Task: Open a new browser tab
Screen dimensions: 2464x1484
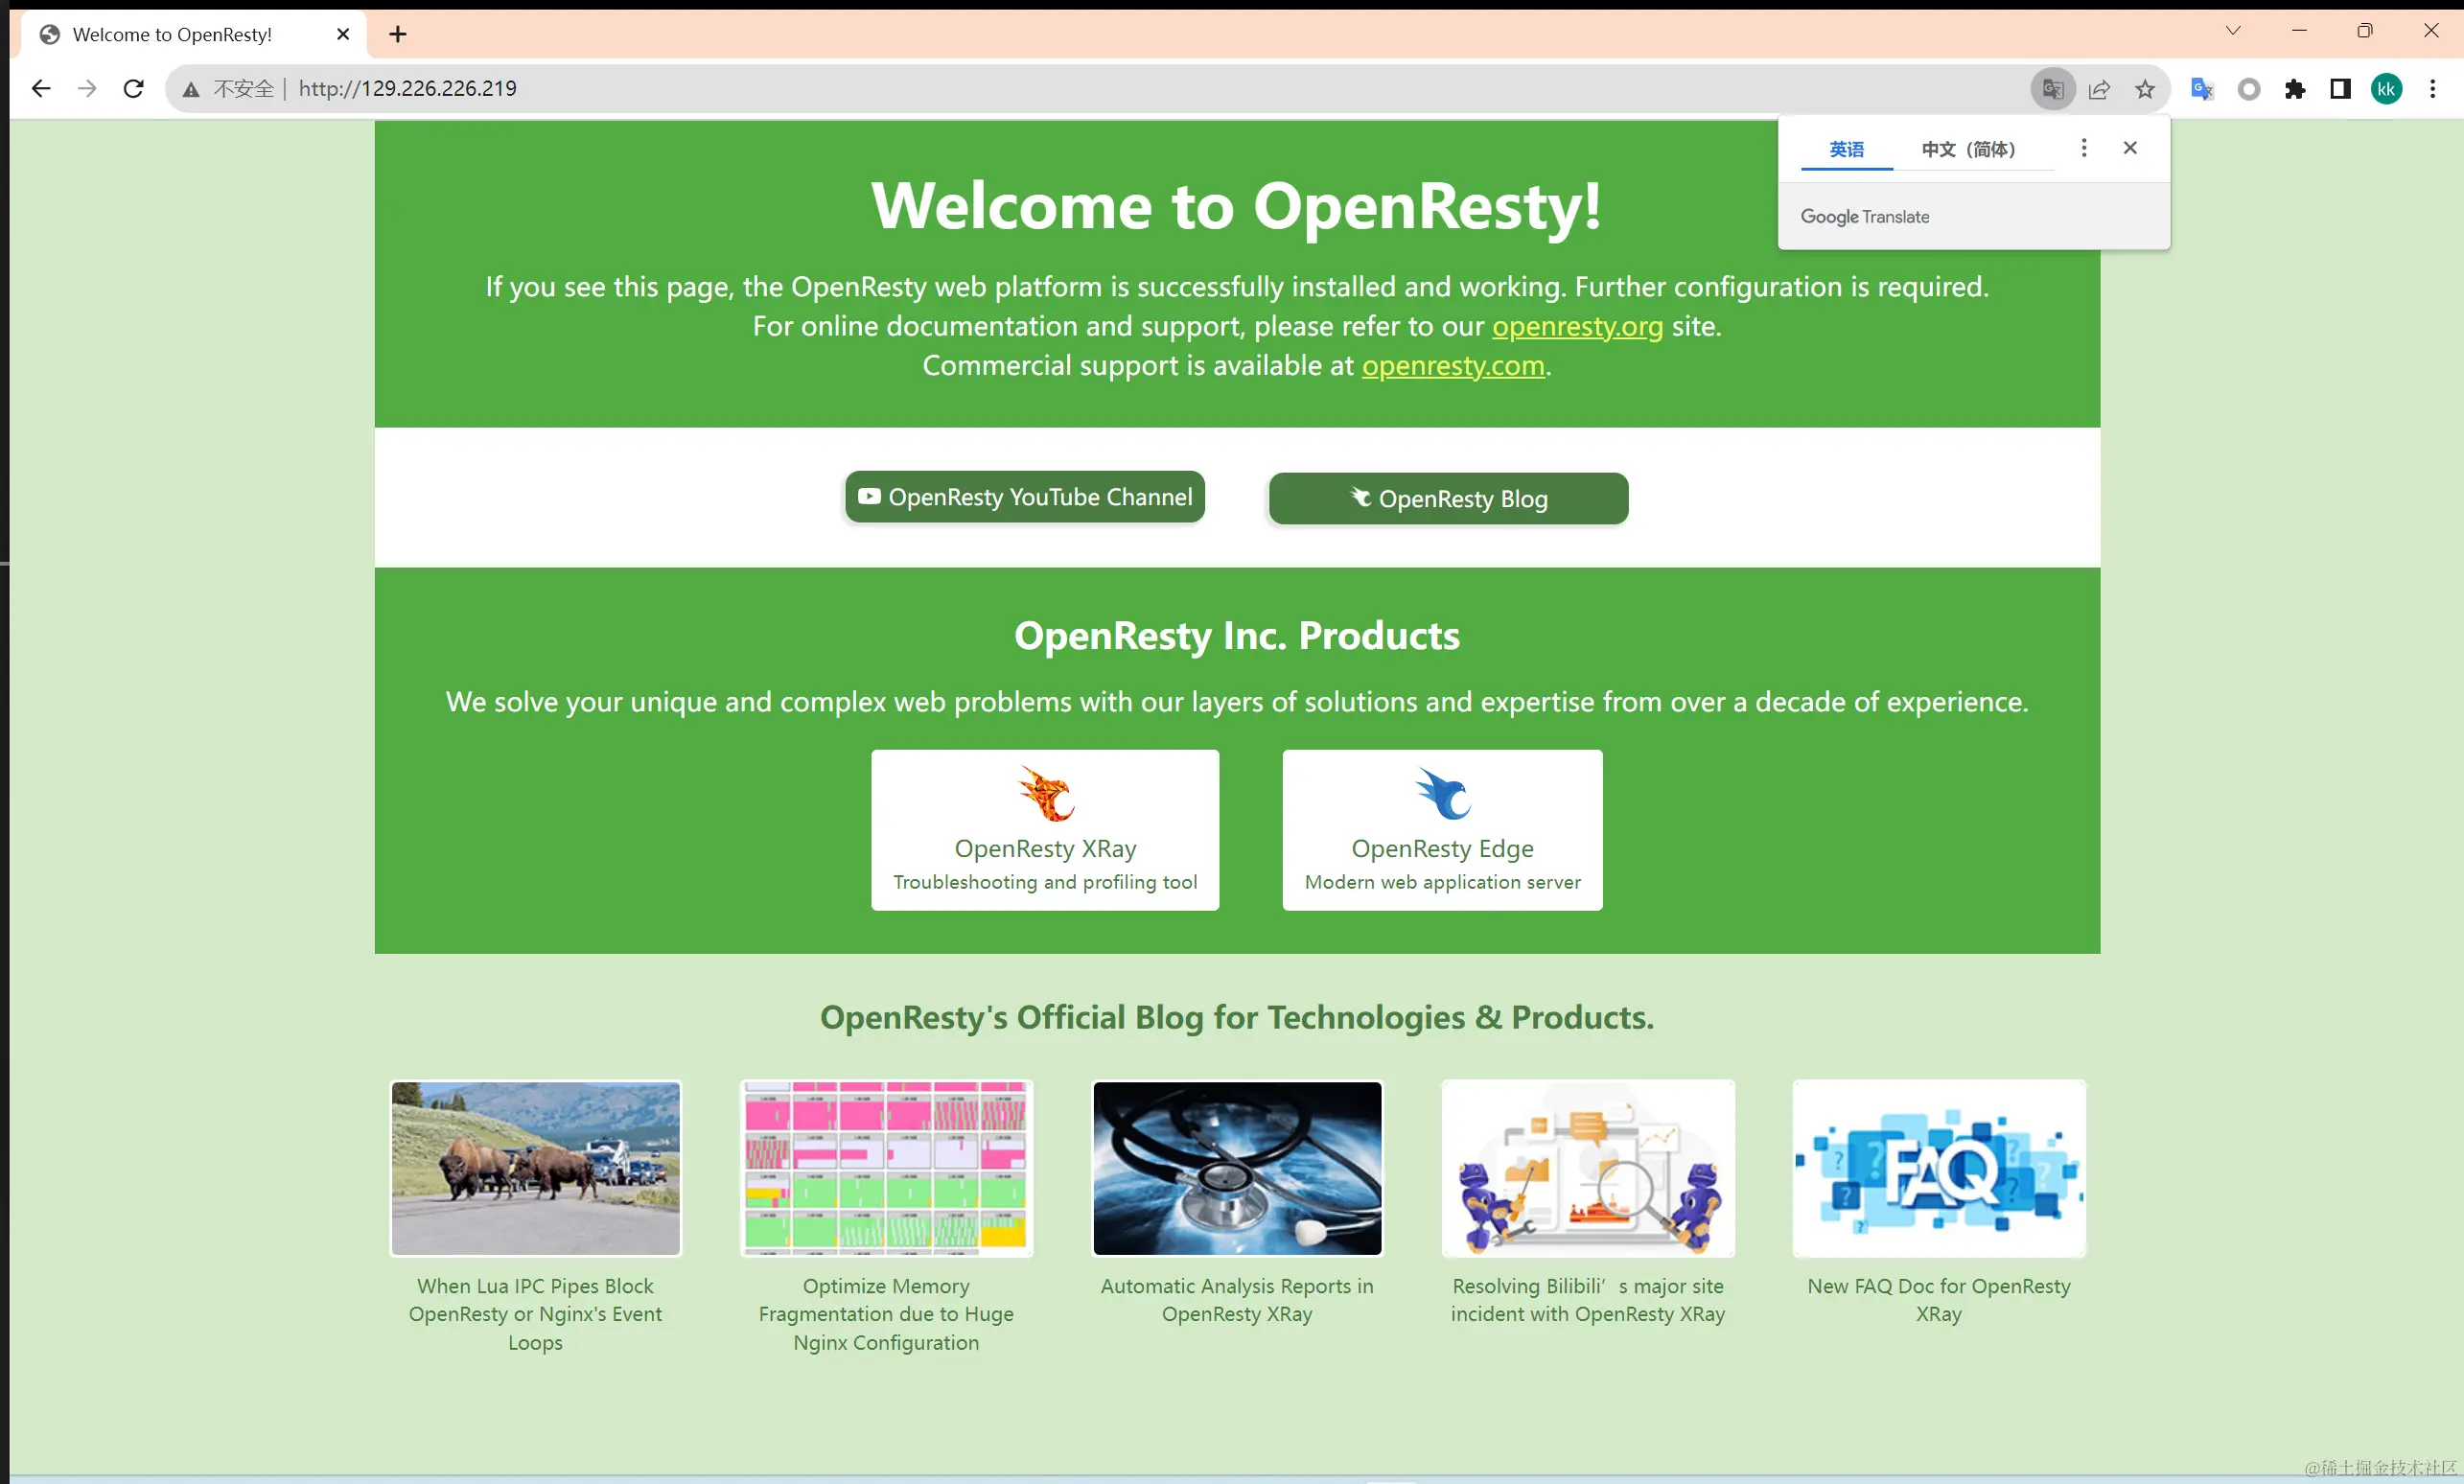Action: (x=398, y=34)
